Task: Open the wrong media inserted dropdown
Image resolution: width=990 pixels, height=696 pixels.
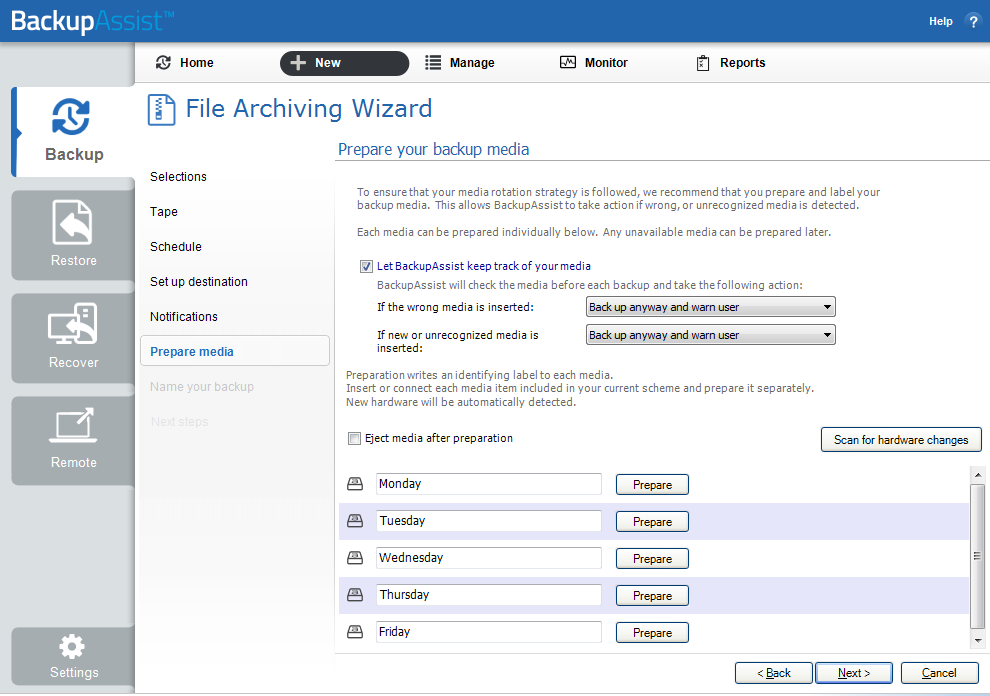Action: (x=710, y=307)
